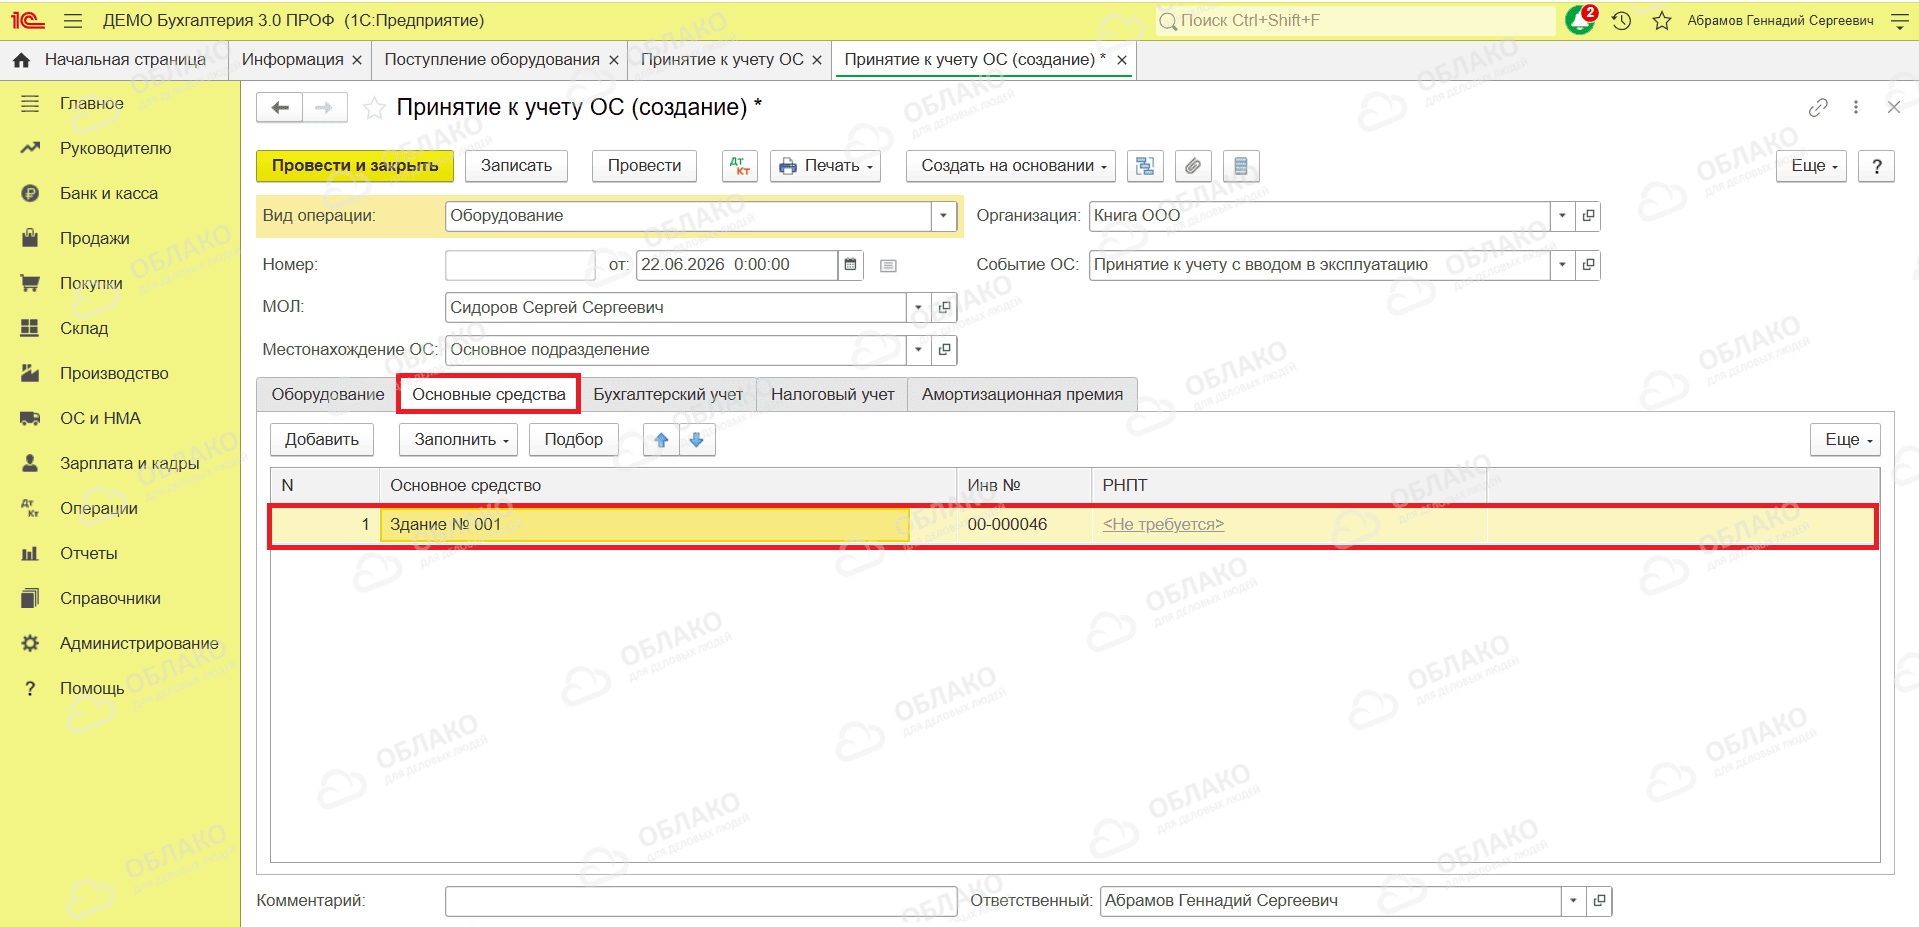
Task: Open the Заполнить dropdown
Action: pos(458,440)
